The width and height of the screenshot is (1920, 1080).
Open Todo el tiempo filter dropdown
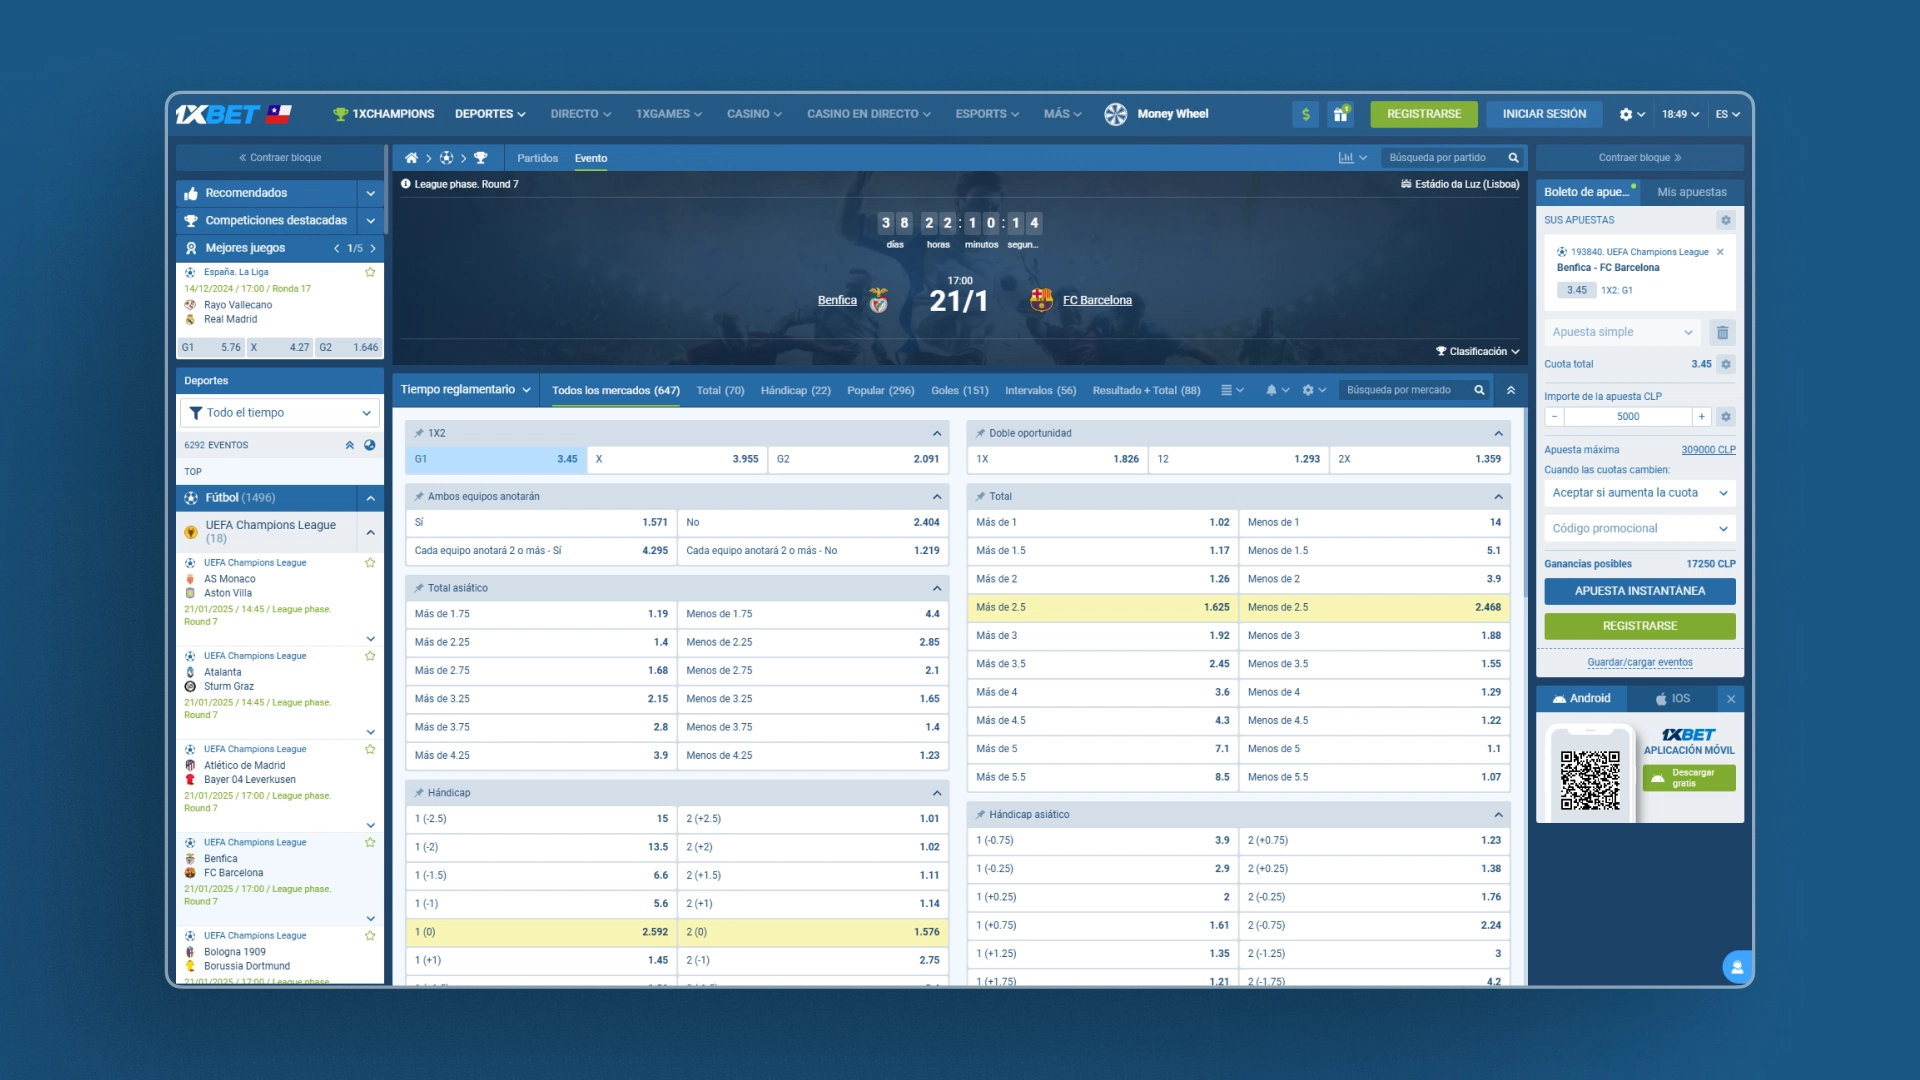[280, 413]
